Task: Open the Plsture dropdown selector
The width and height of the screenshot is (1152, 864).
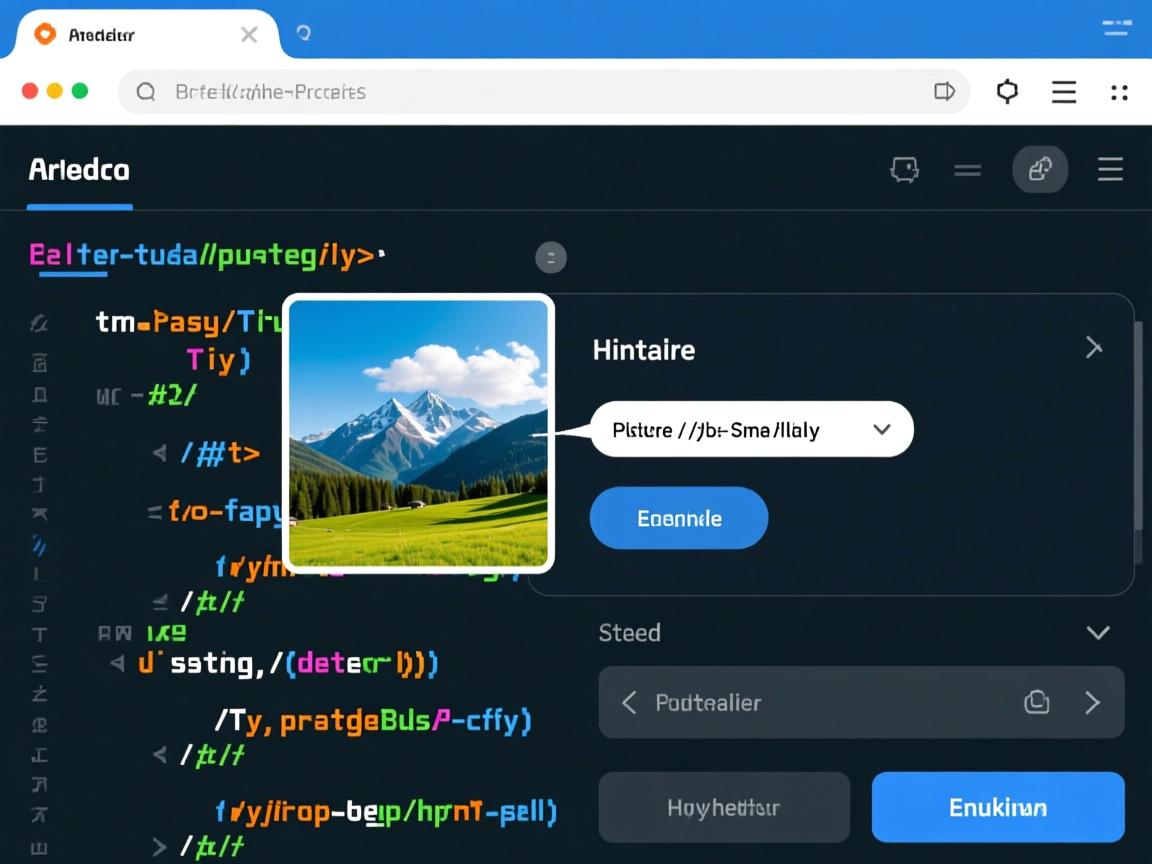Action: tap(752, 430)
